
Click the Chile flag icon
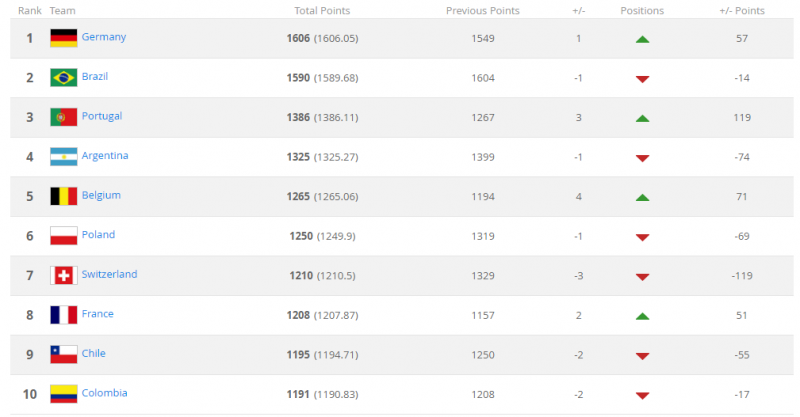(64, 355)
